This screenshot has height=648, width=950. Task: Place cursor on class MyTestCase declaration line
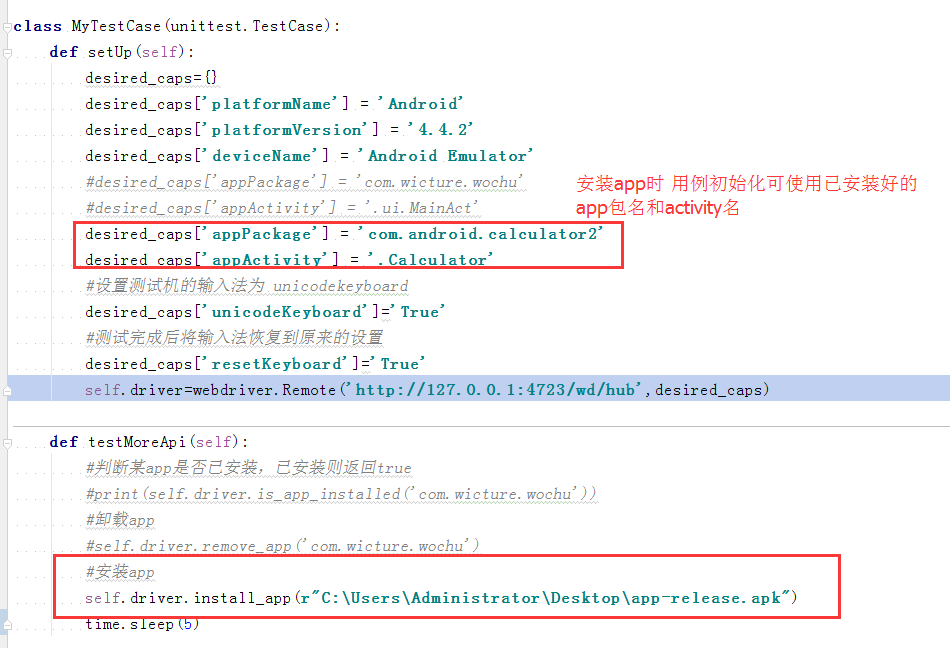click(176, 26)
